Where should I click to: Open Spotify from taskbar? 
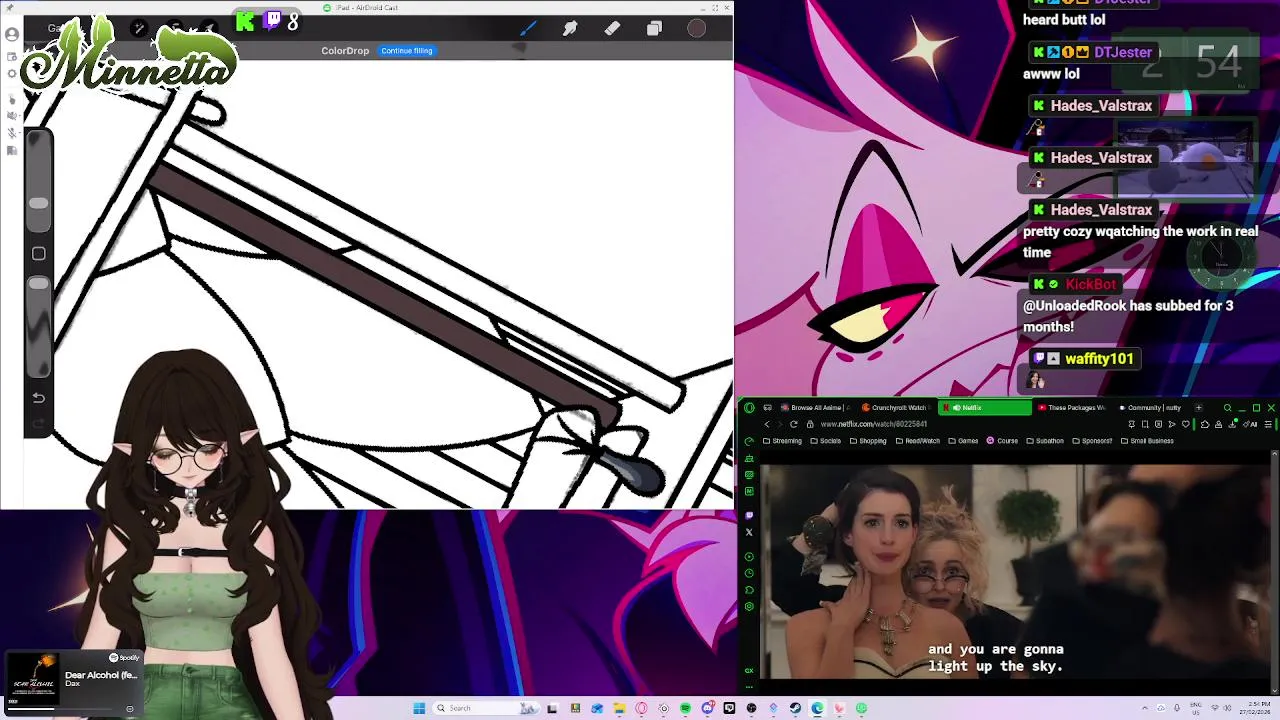(685, 708)
